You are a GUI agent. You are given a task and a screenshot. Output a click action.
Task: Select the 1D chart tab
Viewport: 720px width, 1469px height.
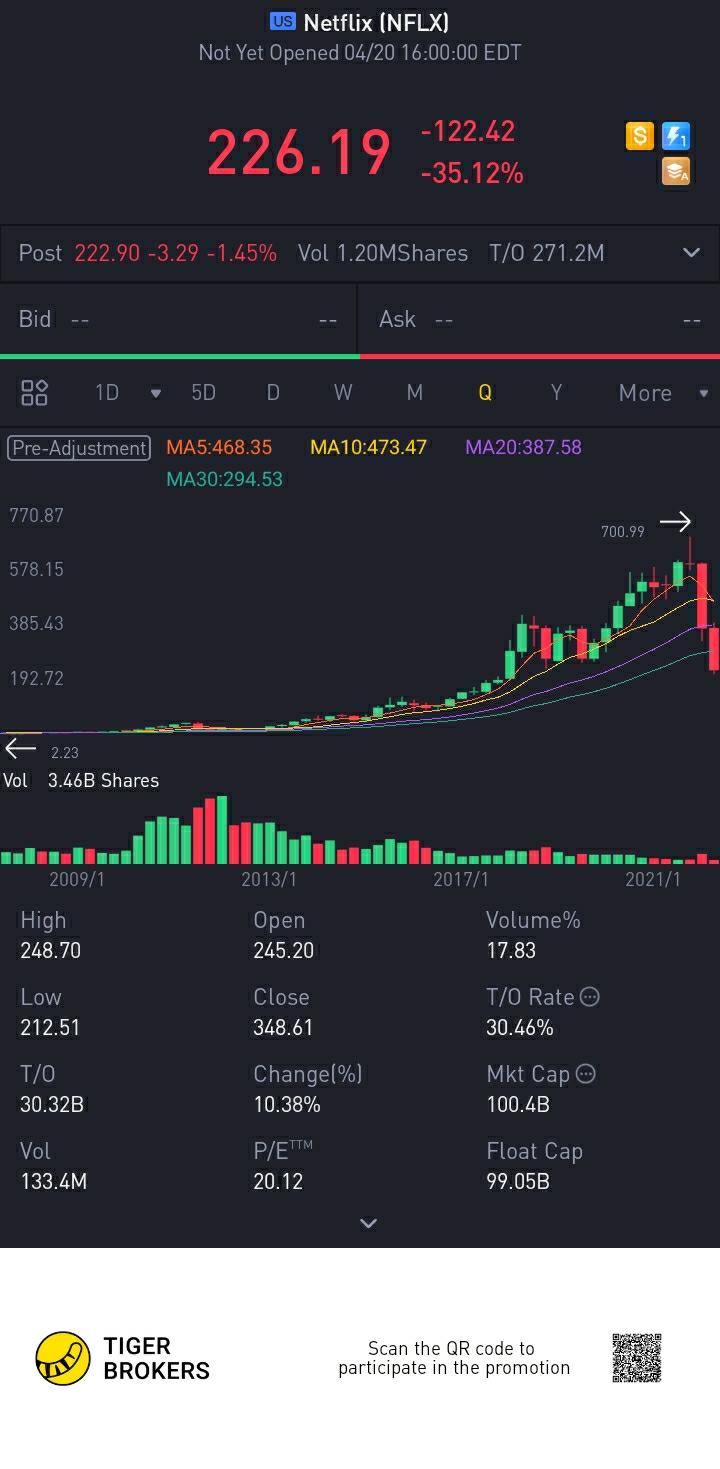[x=107, y=393]
